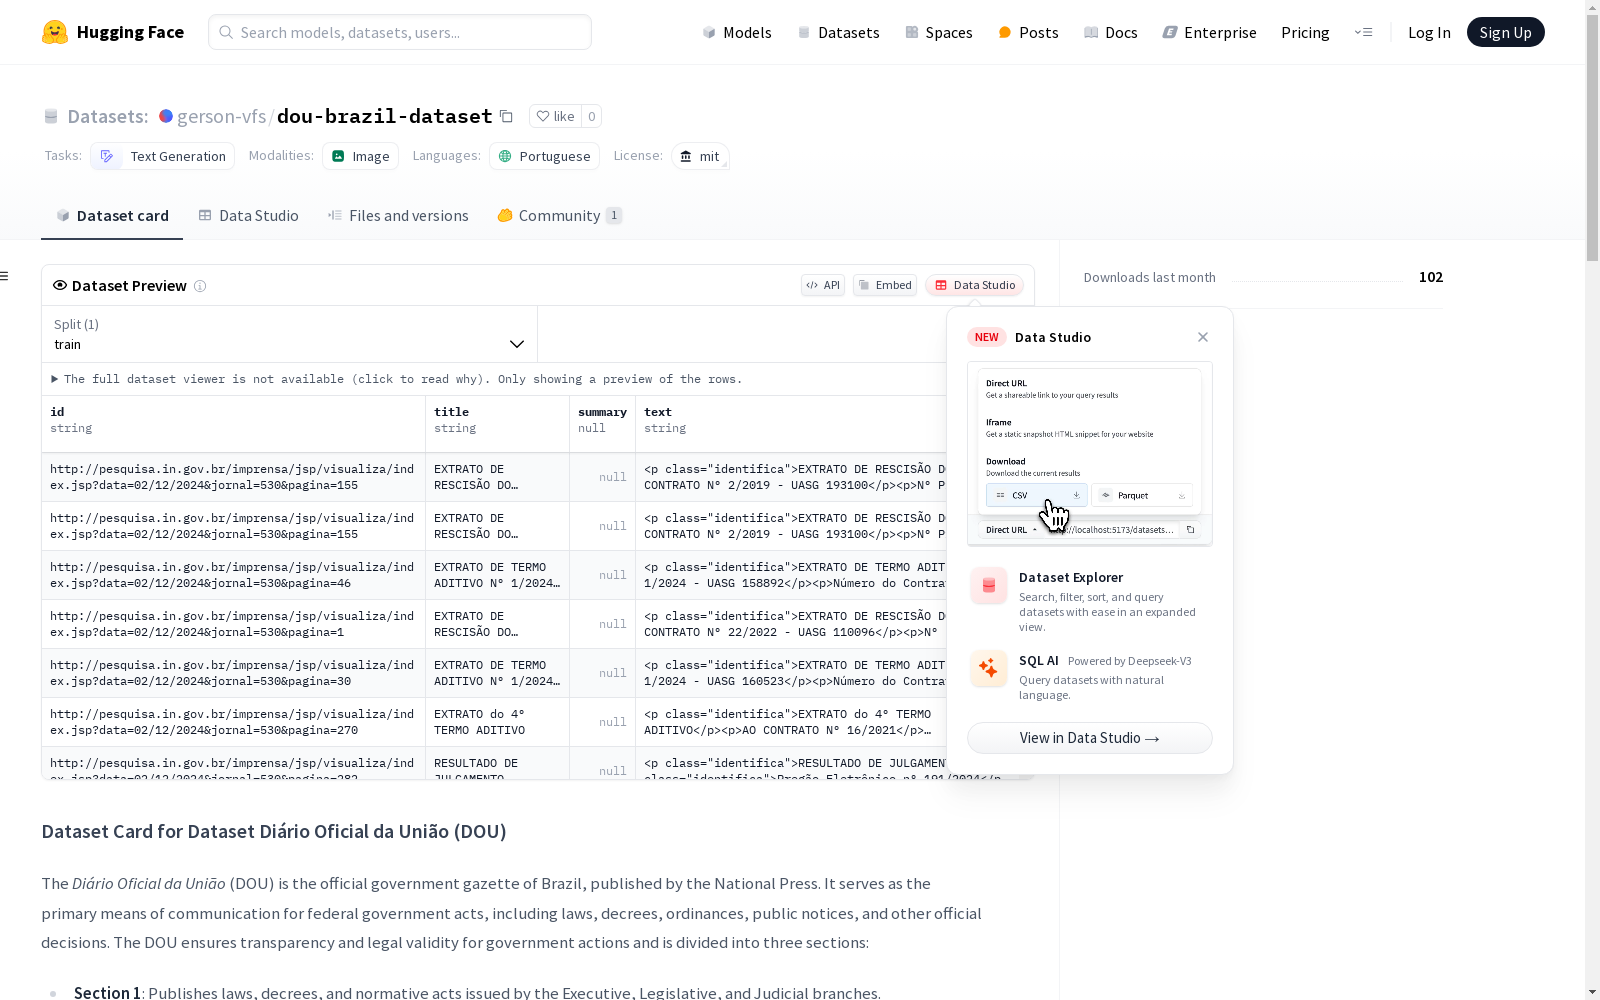Viewport: 1600px width, 1000px height.
Task: Expand the dataset viewer not available notice
Action: point(397,379)
